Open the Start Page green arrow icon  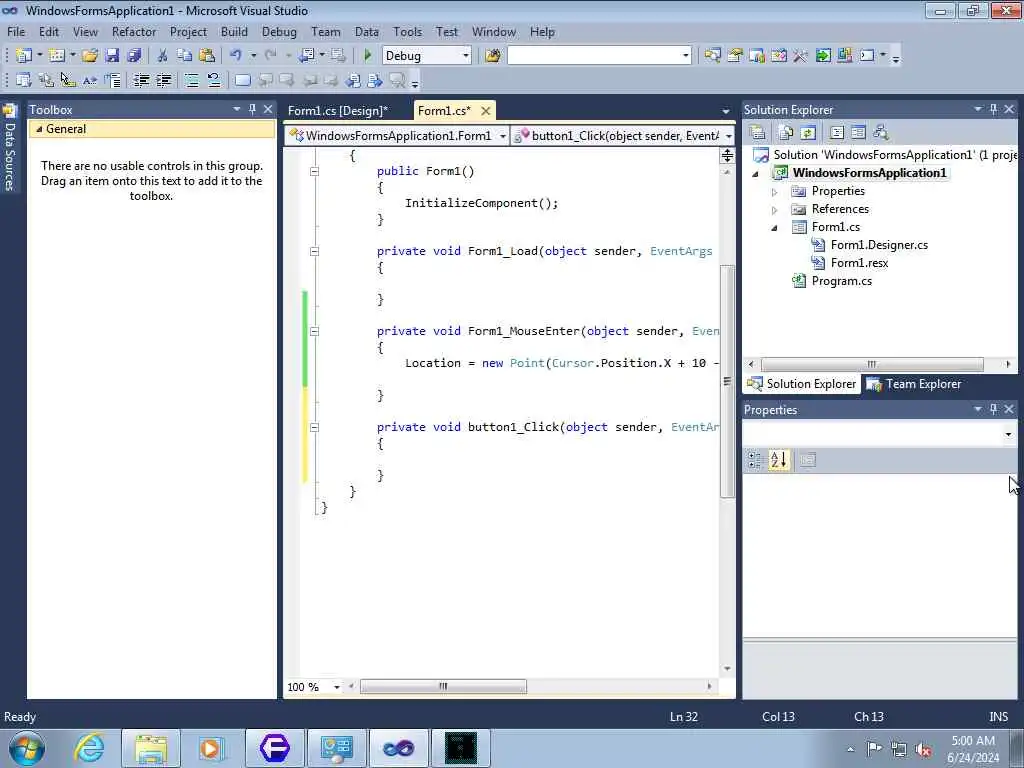click(x=823, y=56)
